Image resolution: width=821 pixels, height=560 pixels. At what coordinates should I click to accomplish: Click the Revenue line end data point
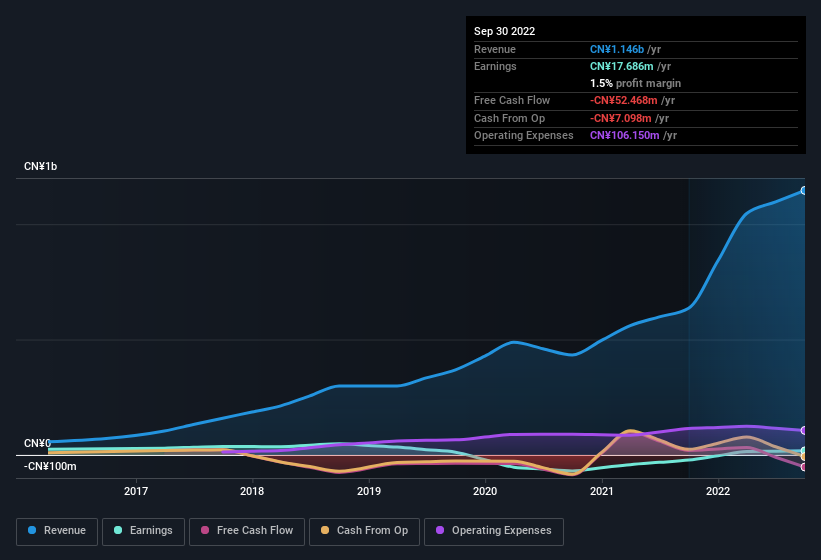(804, 191)
